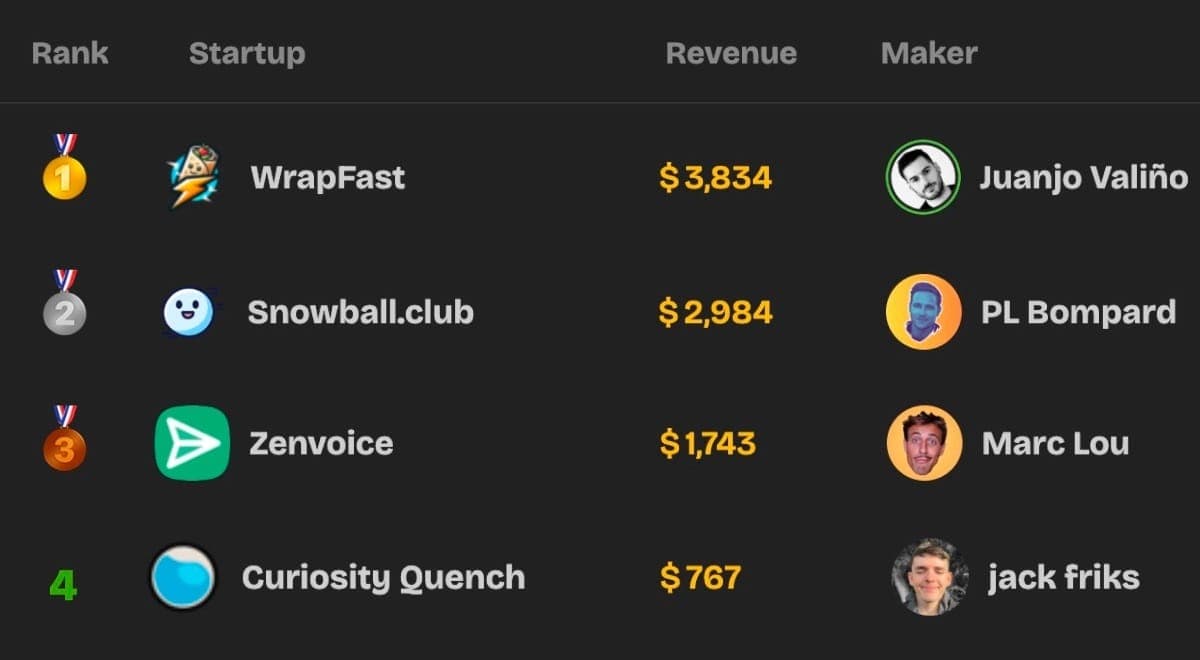
Task: Click the silver second-place medal icon
Action: 64,305
